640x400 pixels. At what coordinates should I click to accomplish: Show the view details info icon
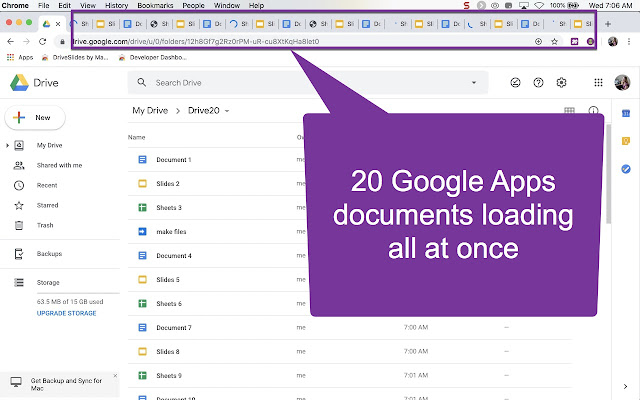pos(593,111)
